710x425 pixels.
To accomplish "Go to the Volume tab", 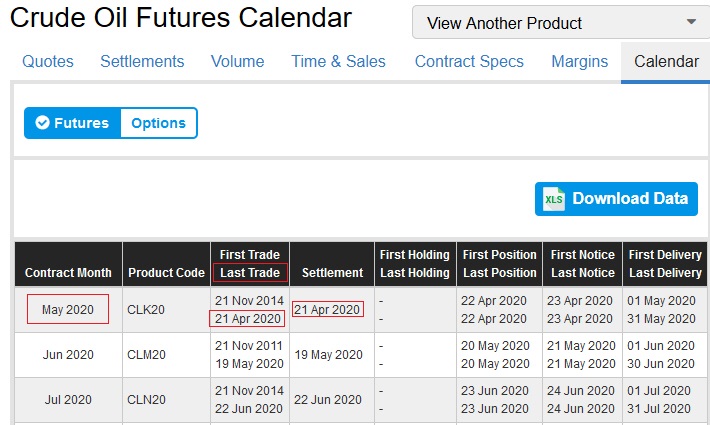I will (x=238, y=62).
